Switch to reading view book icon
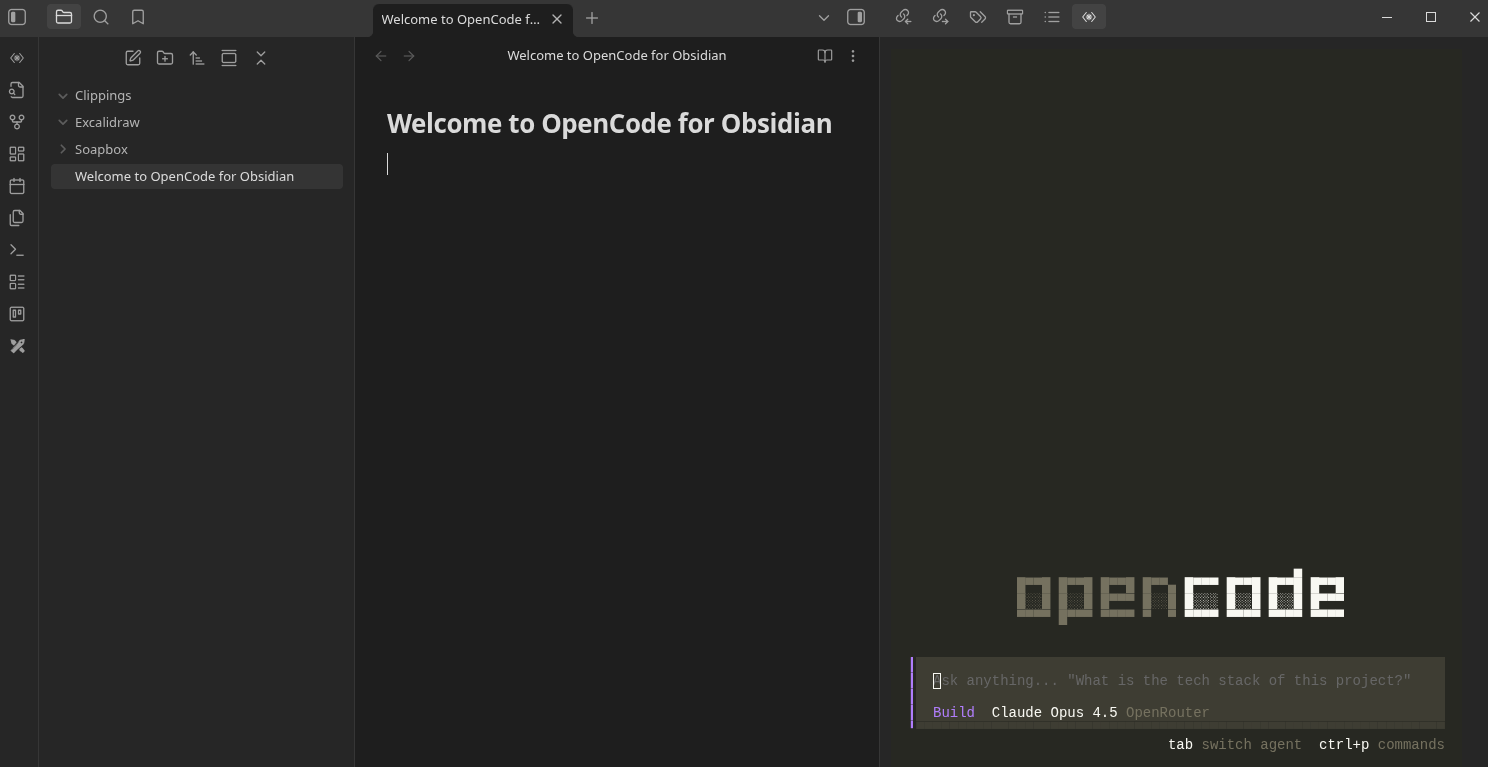This screenshot has height=767, width=1488. coord(825,56)
